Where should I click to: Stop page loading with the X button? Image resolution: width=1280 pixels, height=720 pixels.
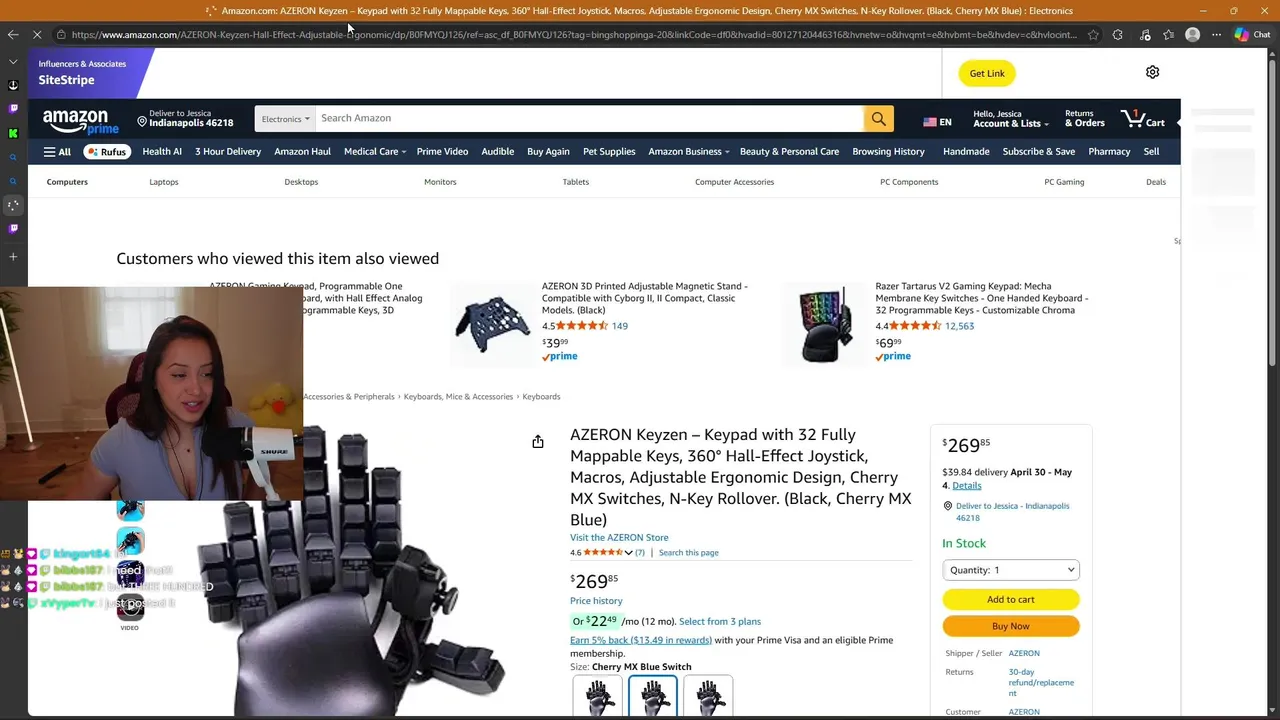[x=37, y=34]
